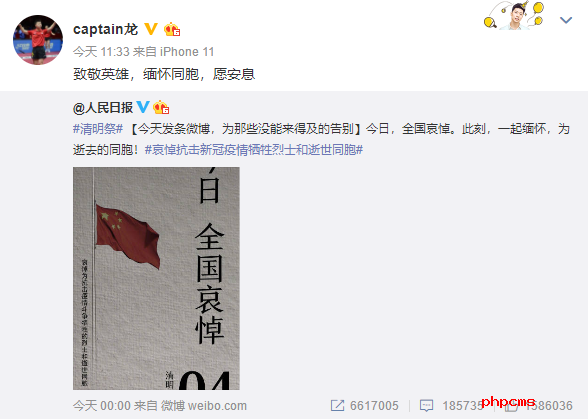Open captain龙's profile avatar photo
This screenshot has width=588, height=419.
38,40
